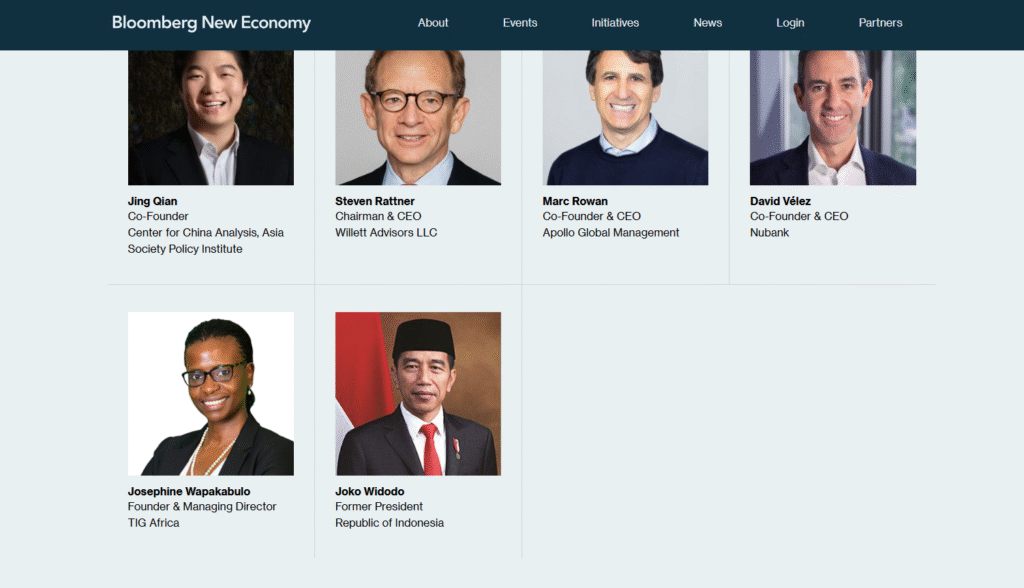
Task: Click the Josephine Wapakabulo name heading
Action: (x=189, y=491)
